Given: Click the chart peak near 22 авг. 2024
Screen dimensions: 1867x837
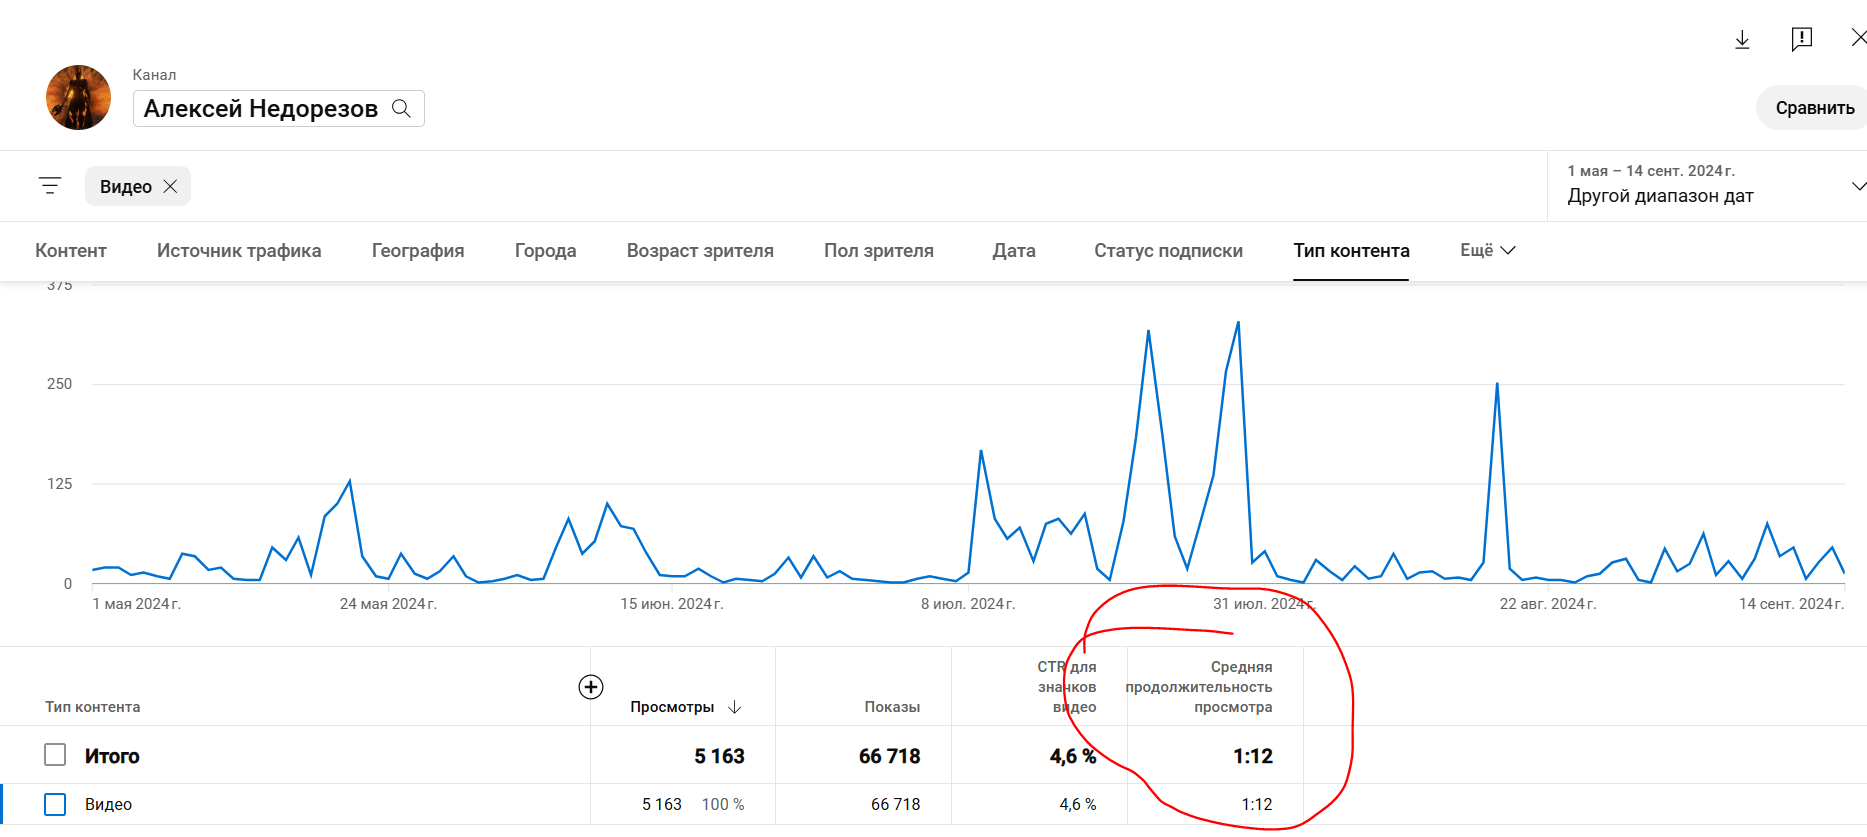Looking at the screenshot, I should tap(1497, 384).
